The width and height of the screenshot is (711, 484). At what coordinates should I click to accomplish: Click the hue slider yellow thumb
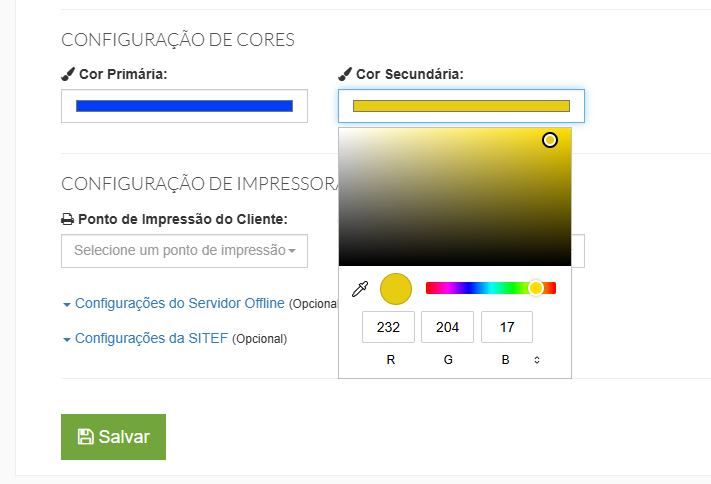(536, 288)
